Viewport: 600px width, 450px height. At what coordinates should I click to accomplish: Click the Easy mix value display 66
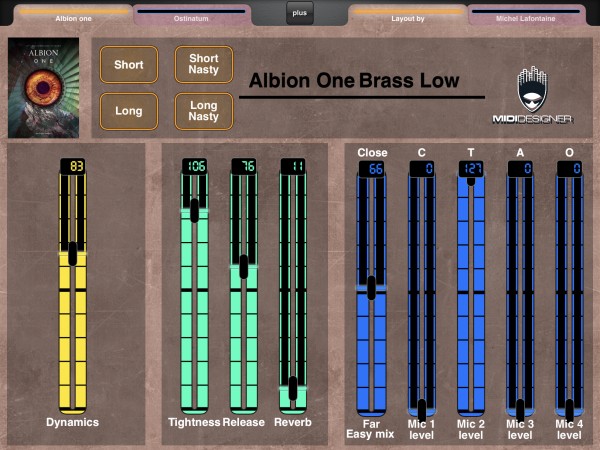click(371, 169)
